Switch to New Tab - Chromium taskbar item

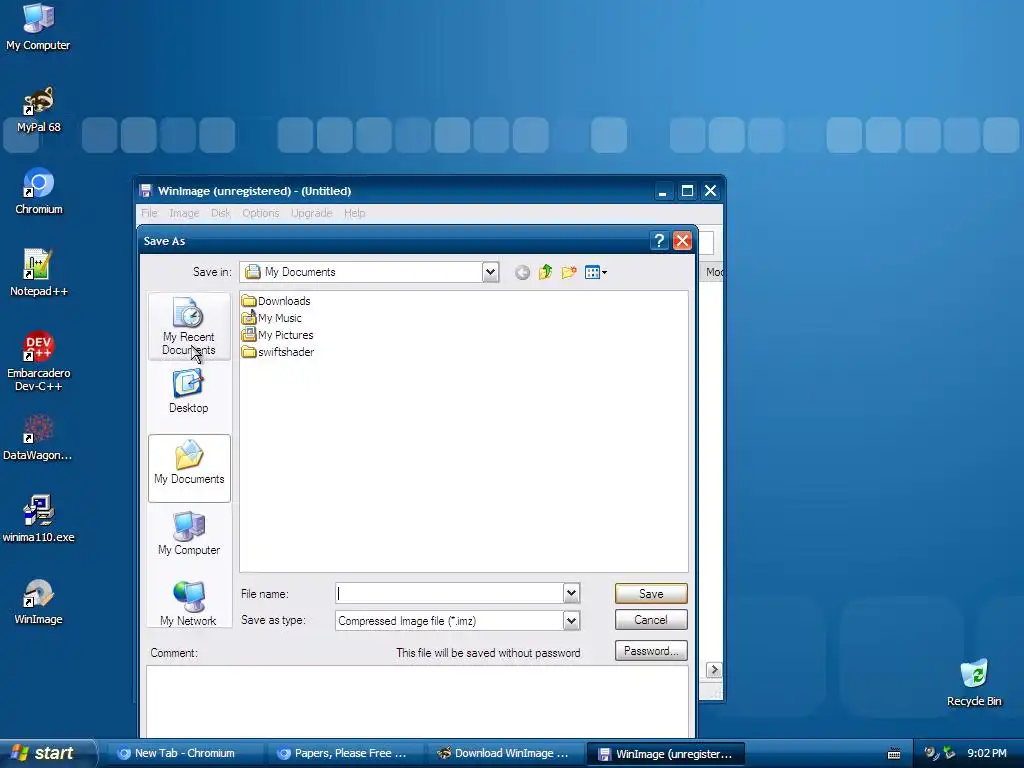point(184,754)
